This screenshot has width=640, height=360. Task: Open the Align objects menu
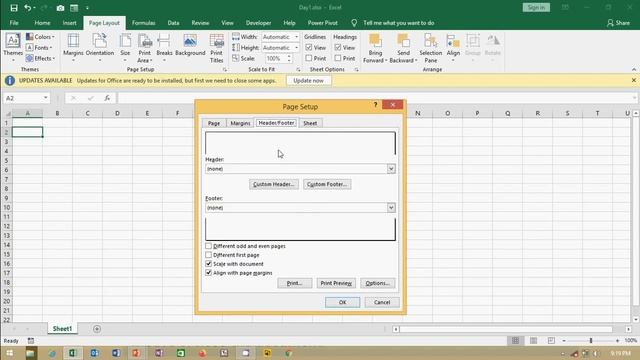click(453, 48)
